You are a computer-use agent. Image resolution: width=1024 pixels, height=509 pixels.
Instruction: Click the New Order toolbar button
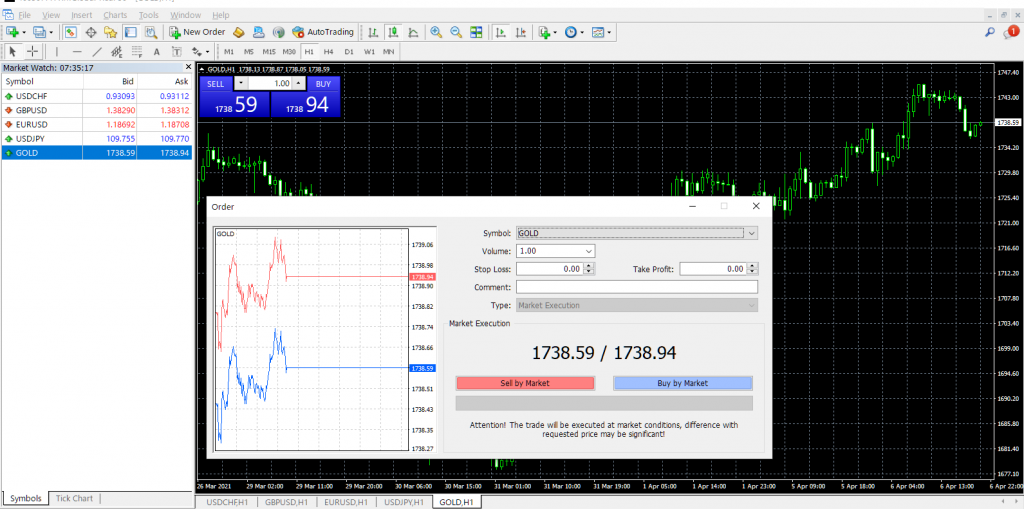click(197, 31)
